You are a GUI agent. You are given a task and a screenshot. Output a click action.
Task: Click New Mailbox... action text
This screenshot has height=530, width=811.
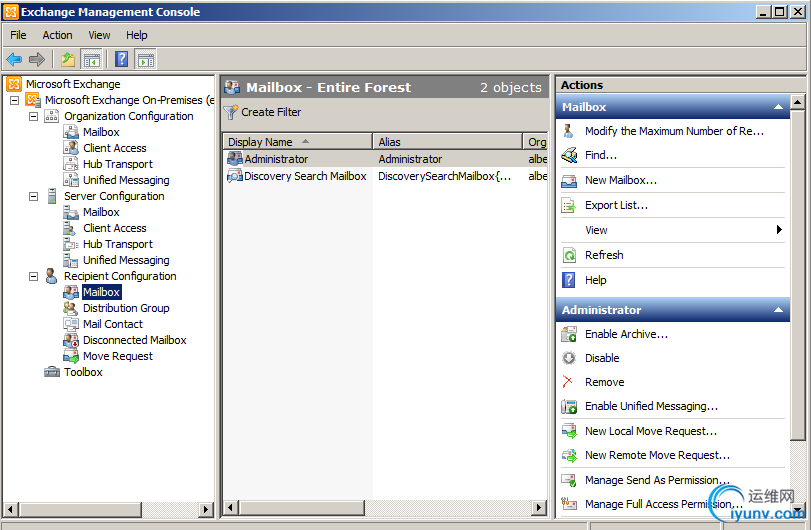point(621,180)
